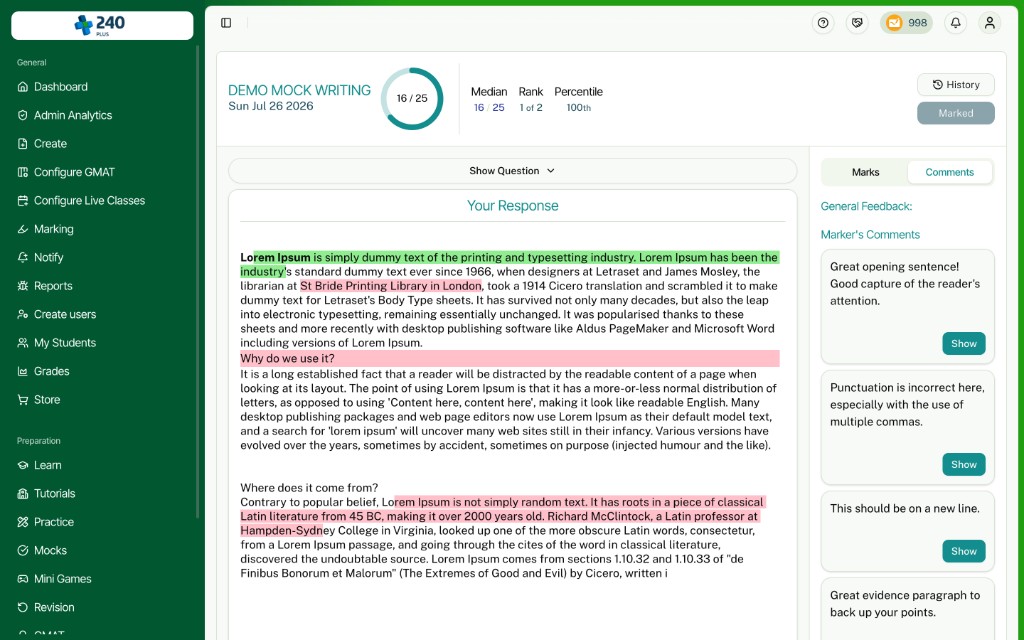Click the Create users icon

coord(23,314)
